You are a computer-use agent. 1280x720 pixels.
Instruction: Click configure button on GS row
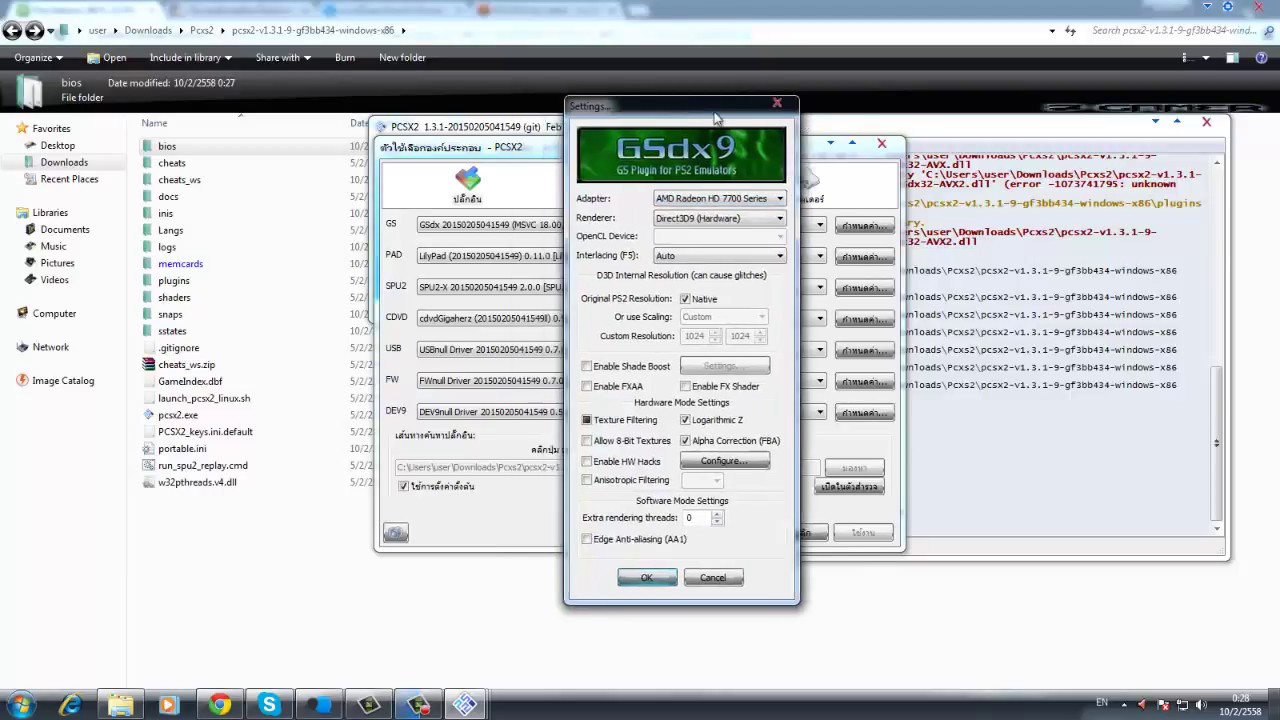coord(865,226)
